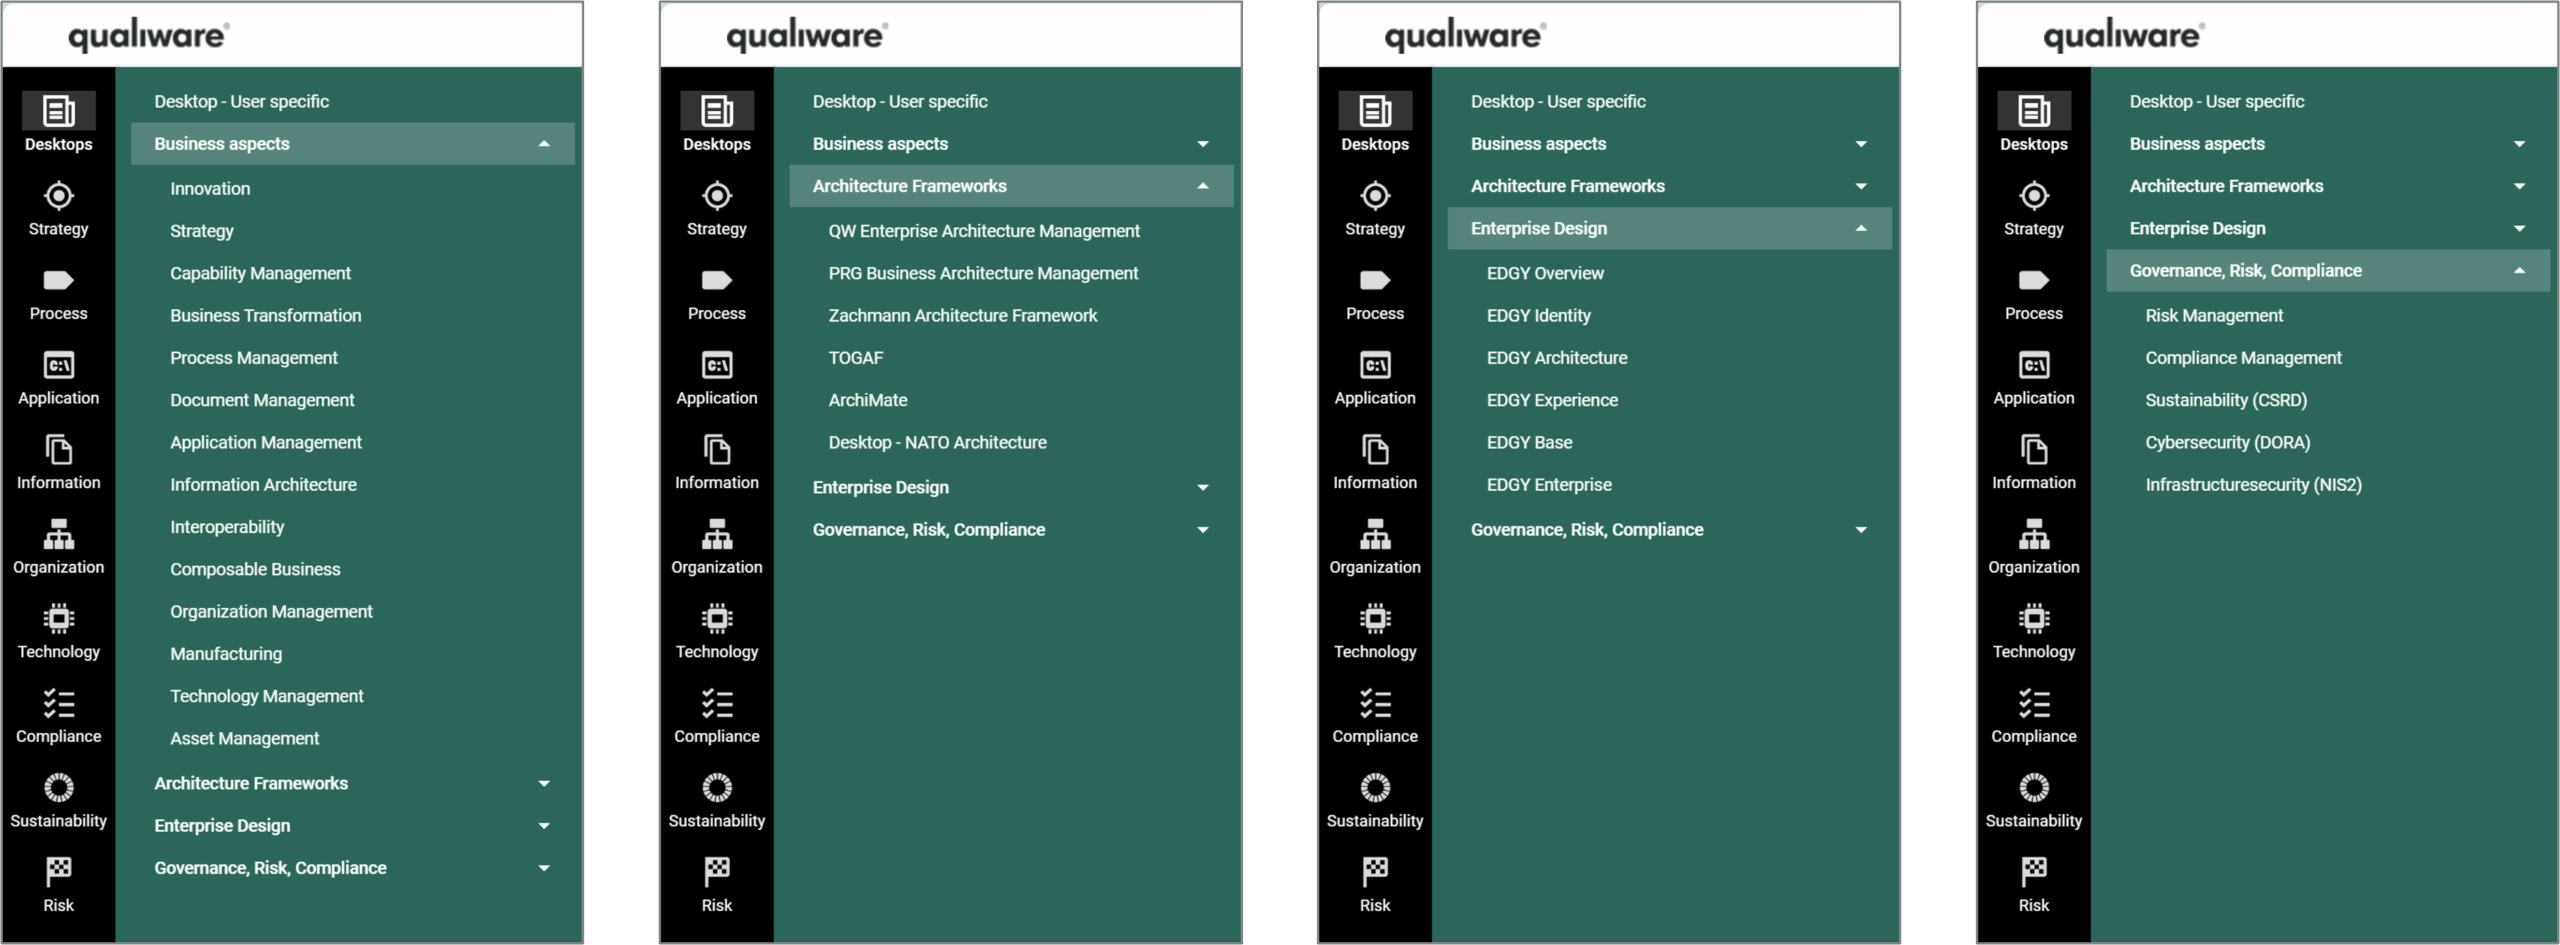The height and width of the screenshot is (945, 2560).
Task: Open the Interoperability entry
Action: coord(227,527)
